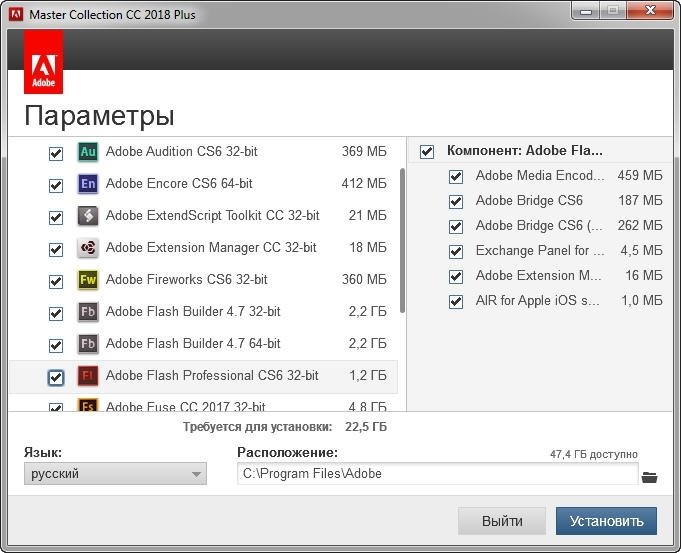Toggle Flash Builder 4.7 64-bit checkbox
The height and width of the screenshot is (553, 681).
click(56, 345)
